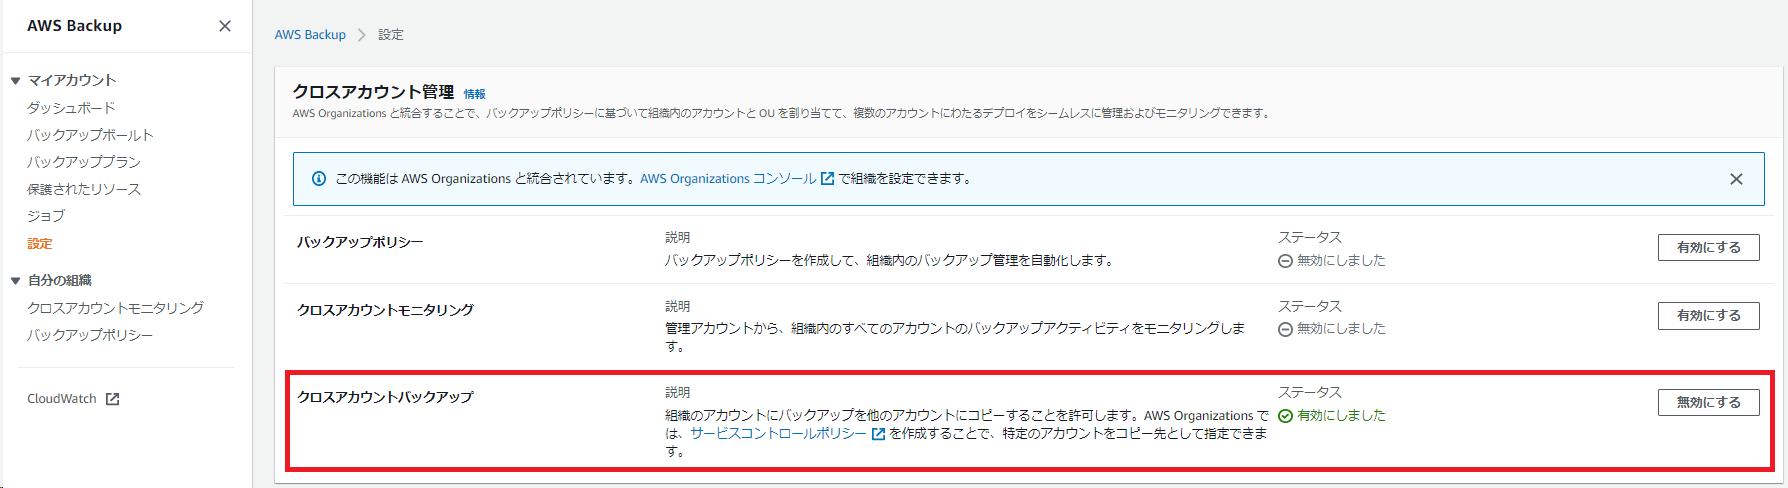Viewport: 1788px width, 488px height.
Task: Click disabled status icon for バックアップポリシー
Action: click(1285, 261)
